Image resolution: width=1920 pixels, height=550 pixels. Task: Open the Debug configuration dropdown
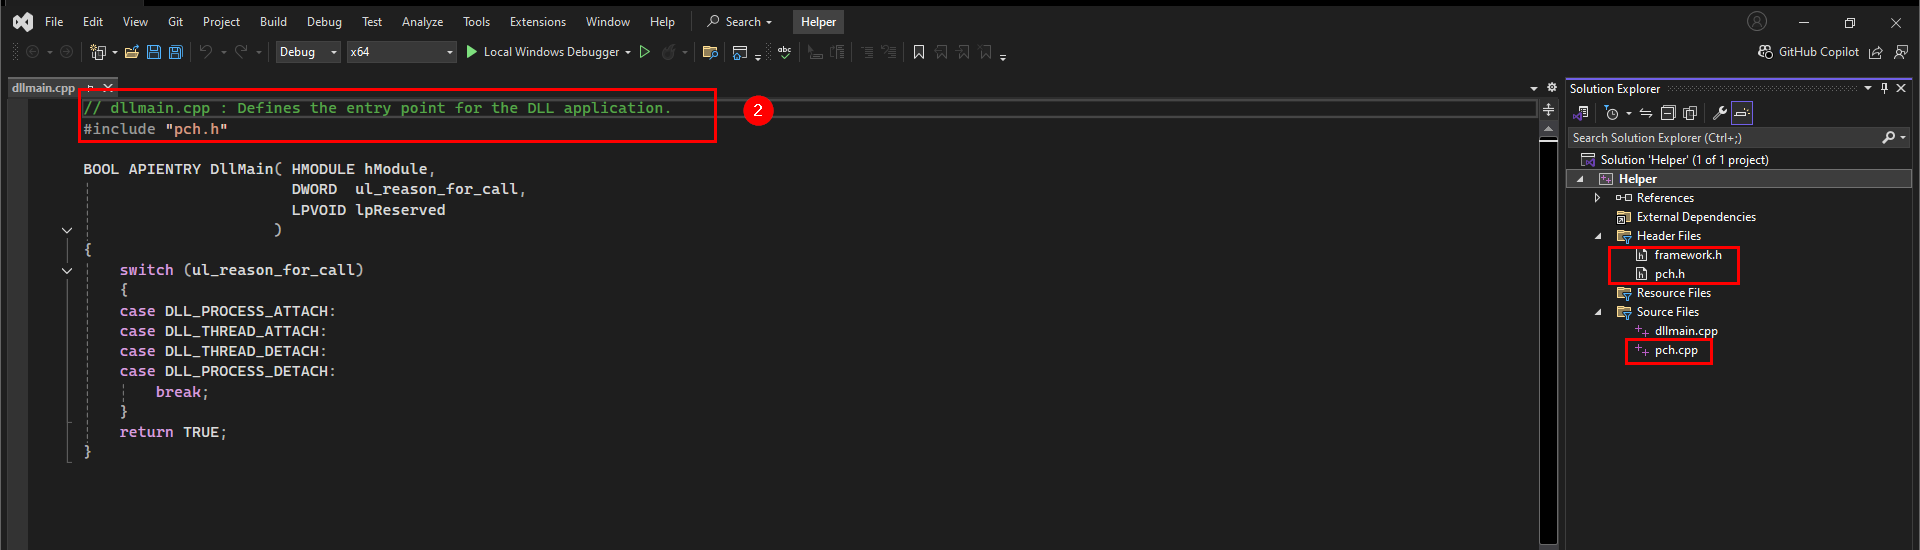[308, 52]
